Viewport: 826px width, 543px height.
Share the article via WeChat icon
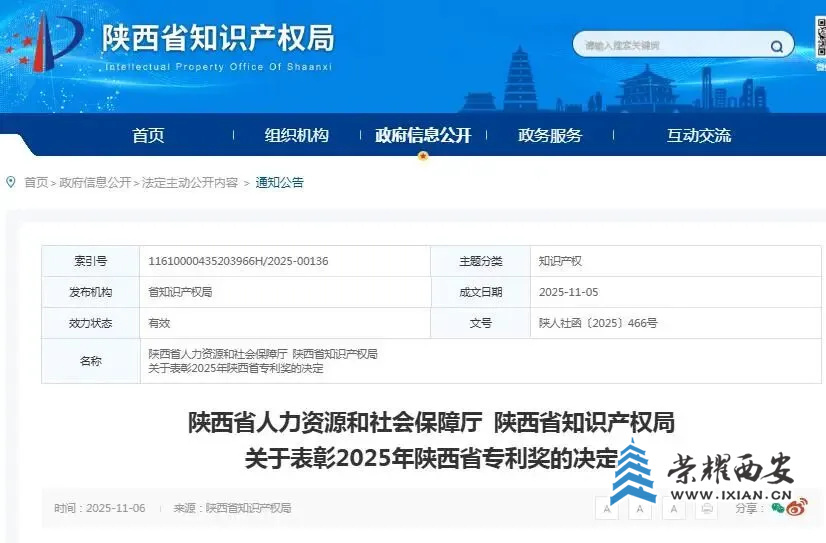click(x=778, y=508)
